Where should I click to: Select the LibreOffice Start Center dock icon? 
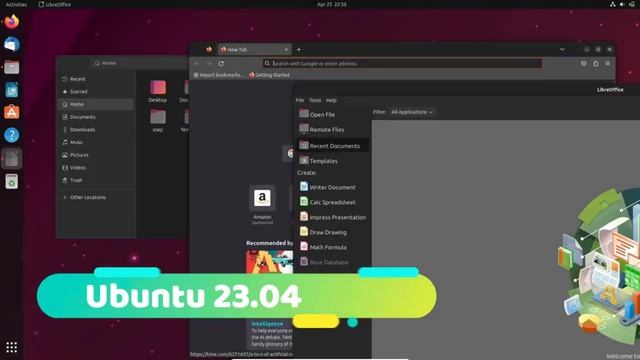(x=11, y=158)
